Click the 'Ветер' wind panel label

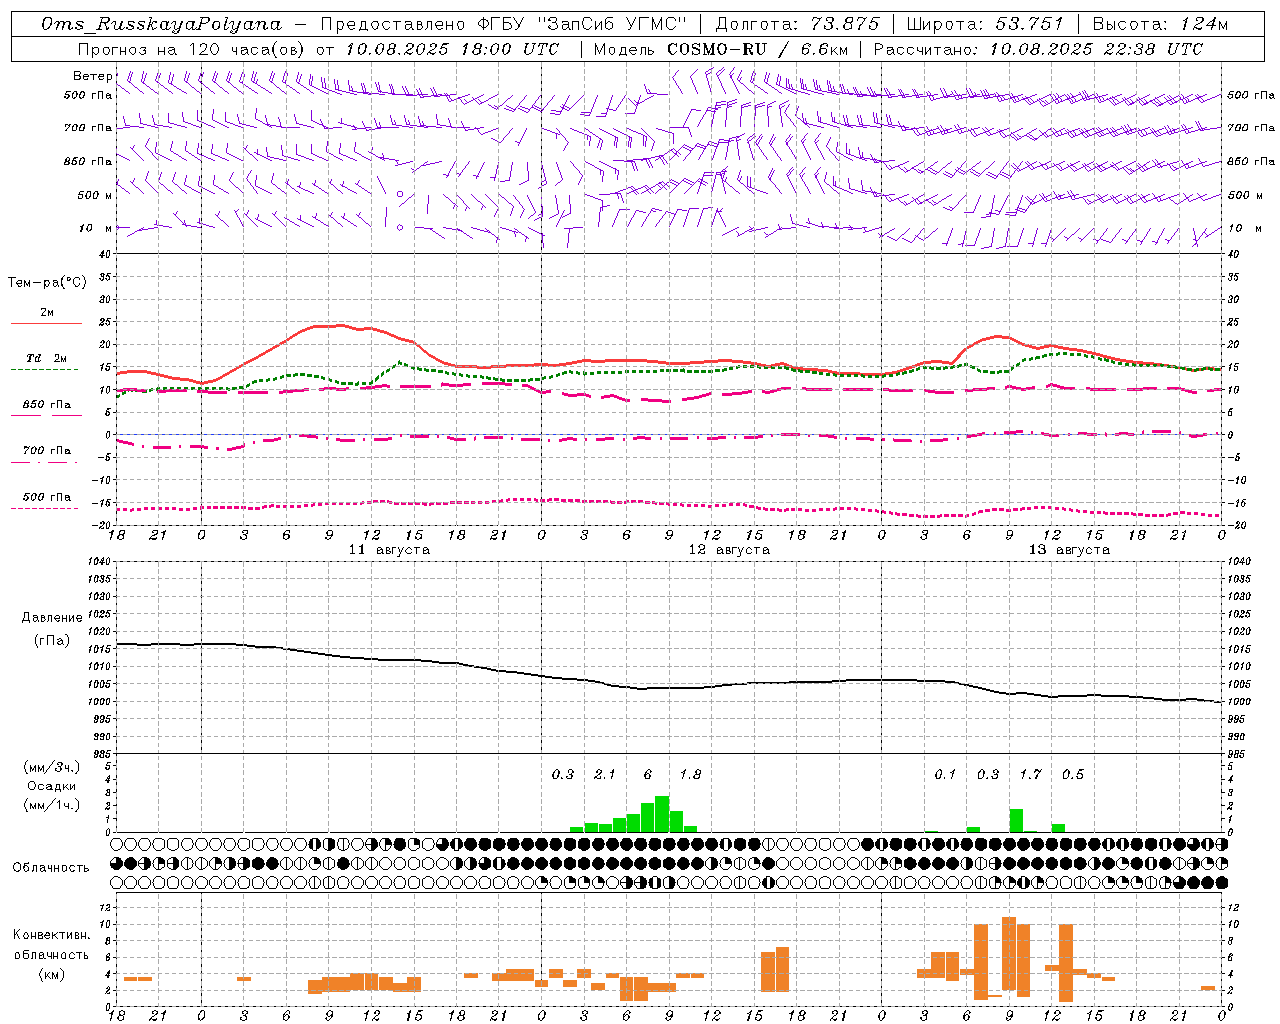(x=92, y=76)
